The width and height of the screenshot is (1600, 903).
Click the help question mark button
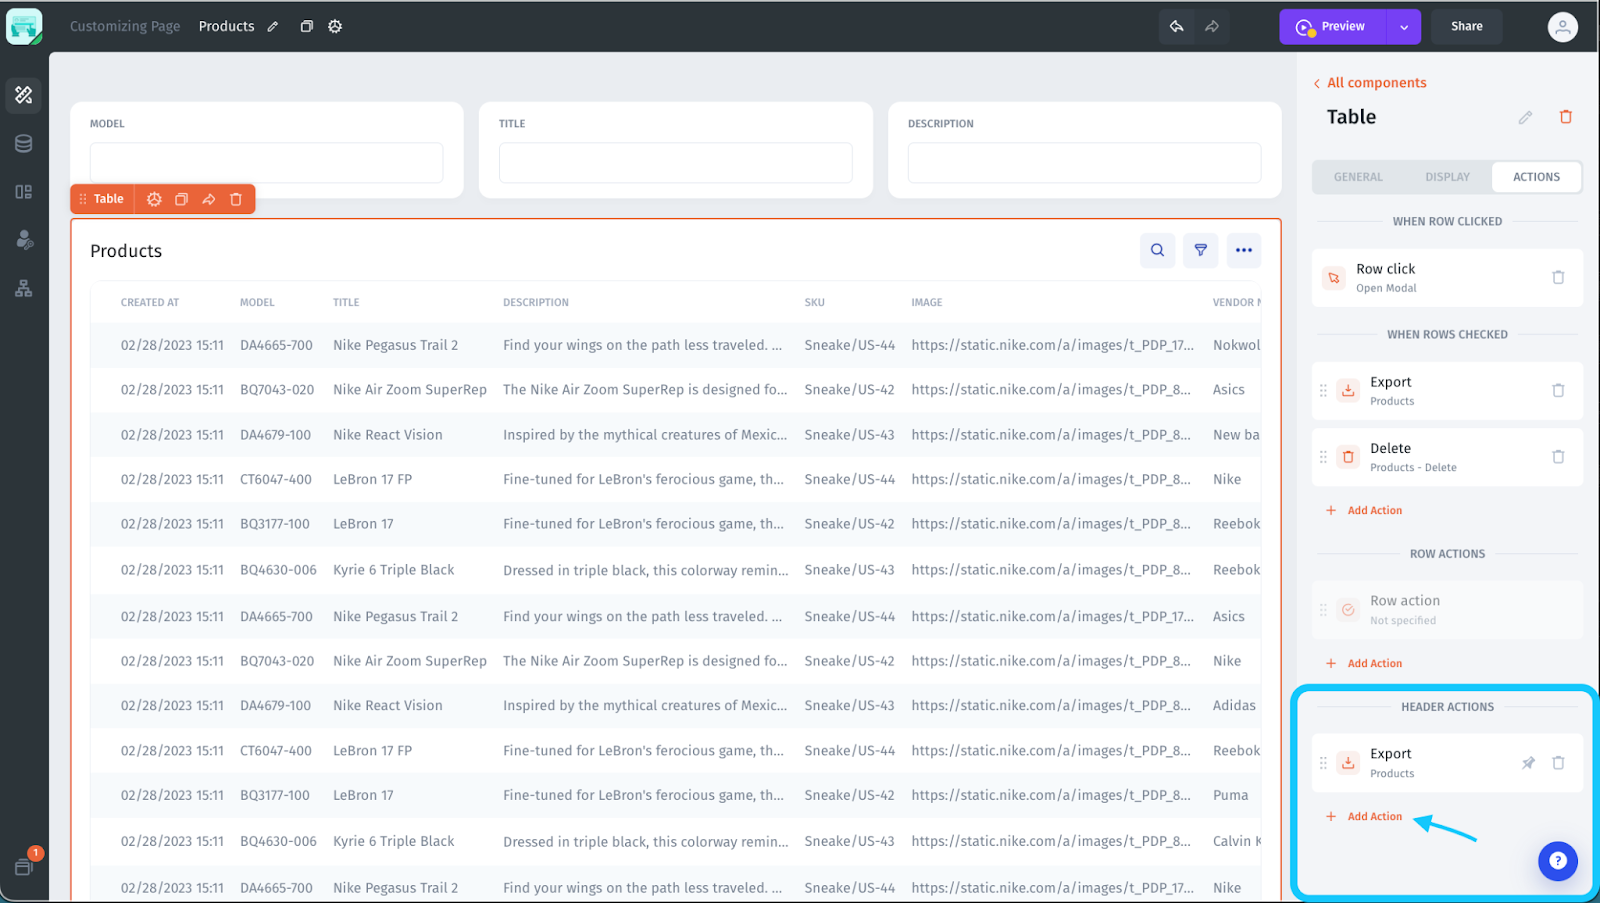1557,861
